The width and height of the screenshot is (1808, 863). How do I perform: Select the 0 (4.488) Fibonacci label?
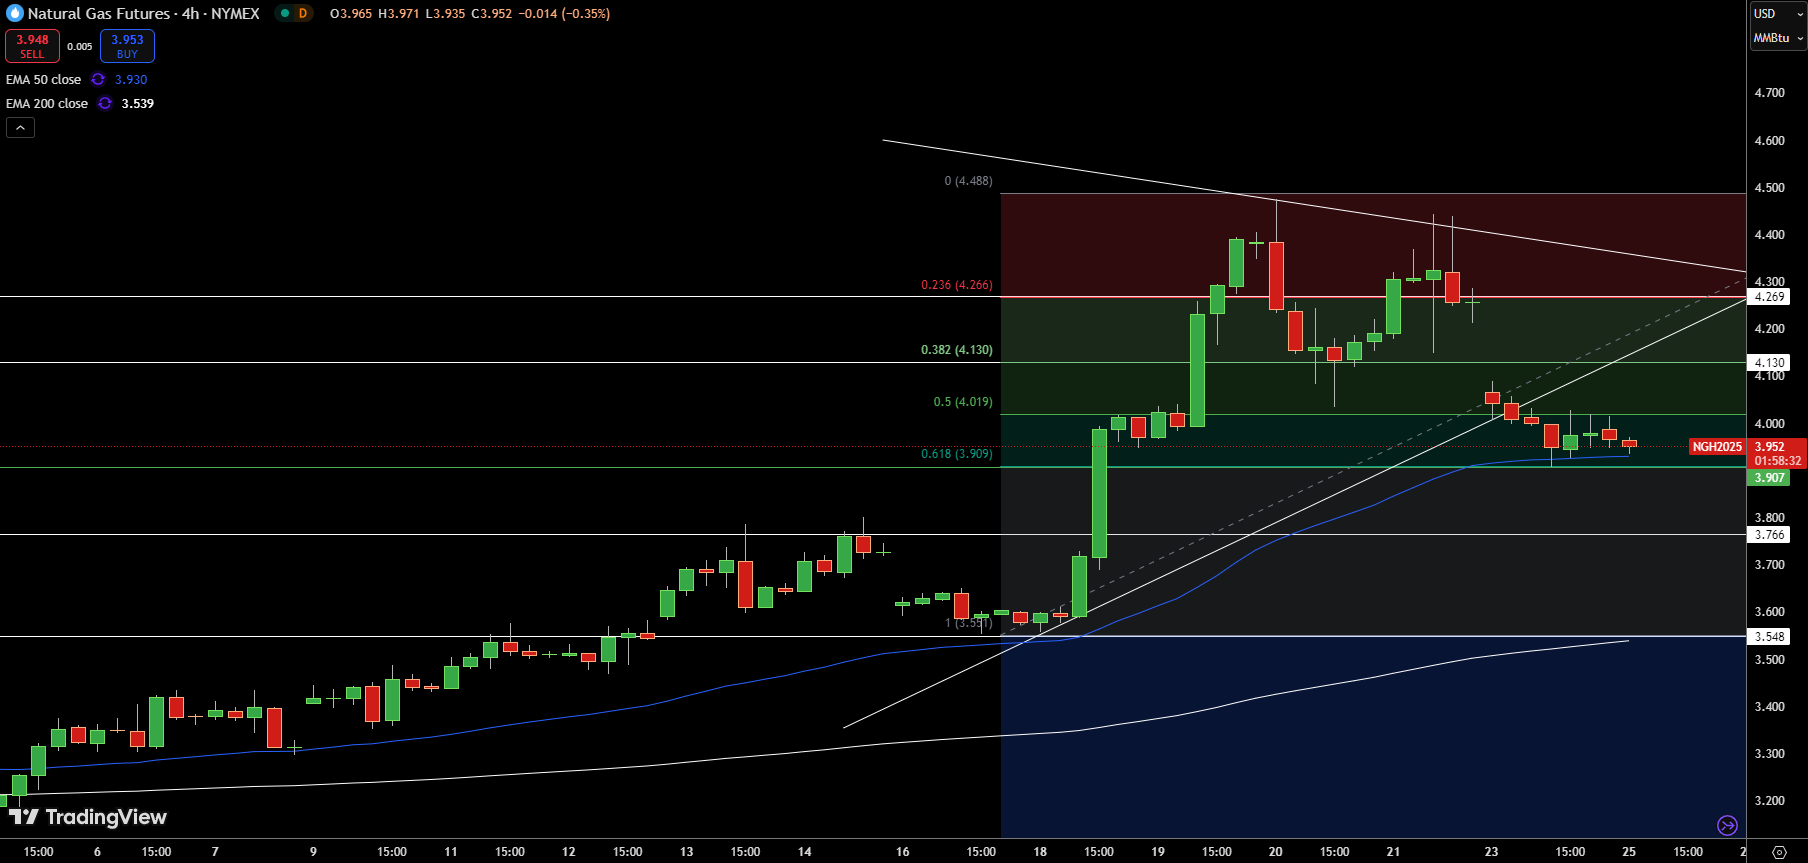pyautogui.click(x=969, y=181)
